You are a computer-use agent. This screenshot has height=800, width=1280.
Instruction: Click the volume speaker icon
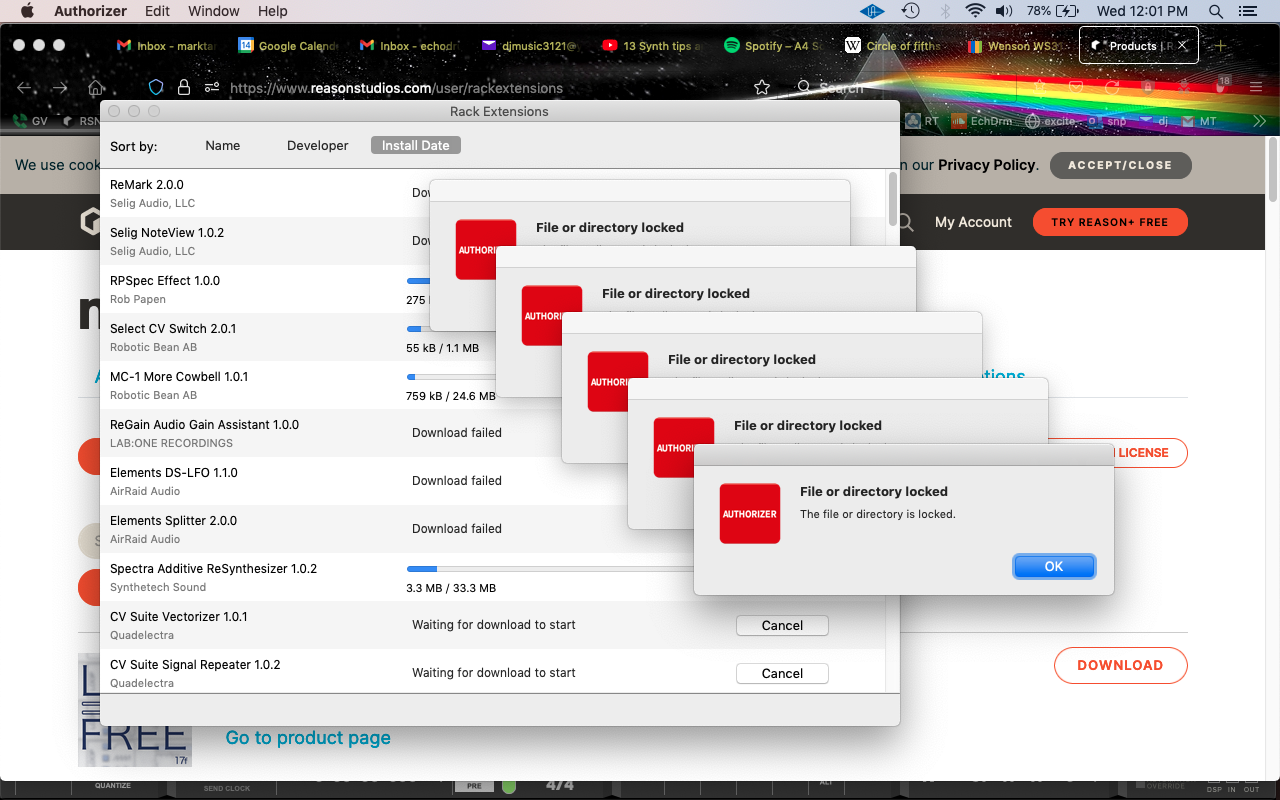coord(1004,11)
